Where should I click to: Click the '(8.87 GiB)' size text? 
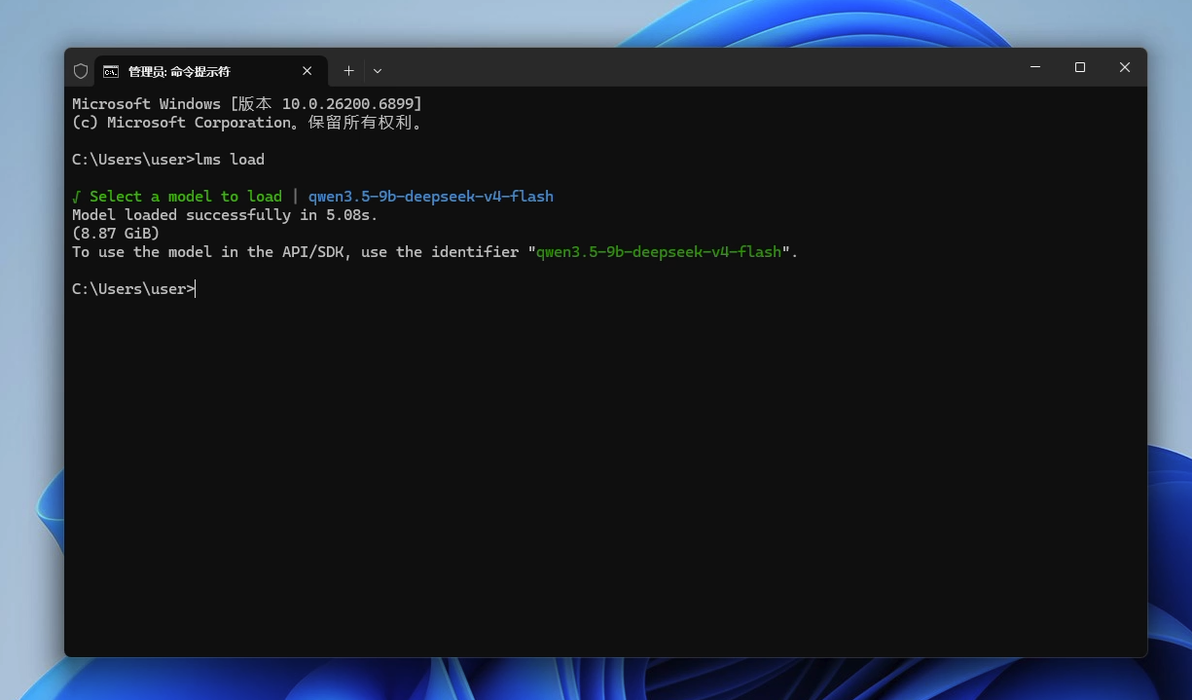coord(116,233)
